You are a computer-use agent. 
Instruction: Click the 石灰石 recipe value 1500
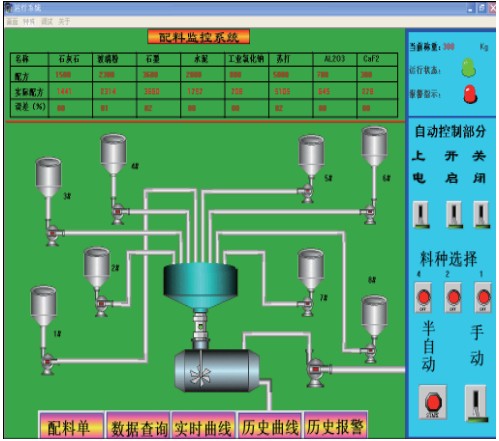pos(63,75)
